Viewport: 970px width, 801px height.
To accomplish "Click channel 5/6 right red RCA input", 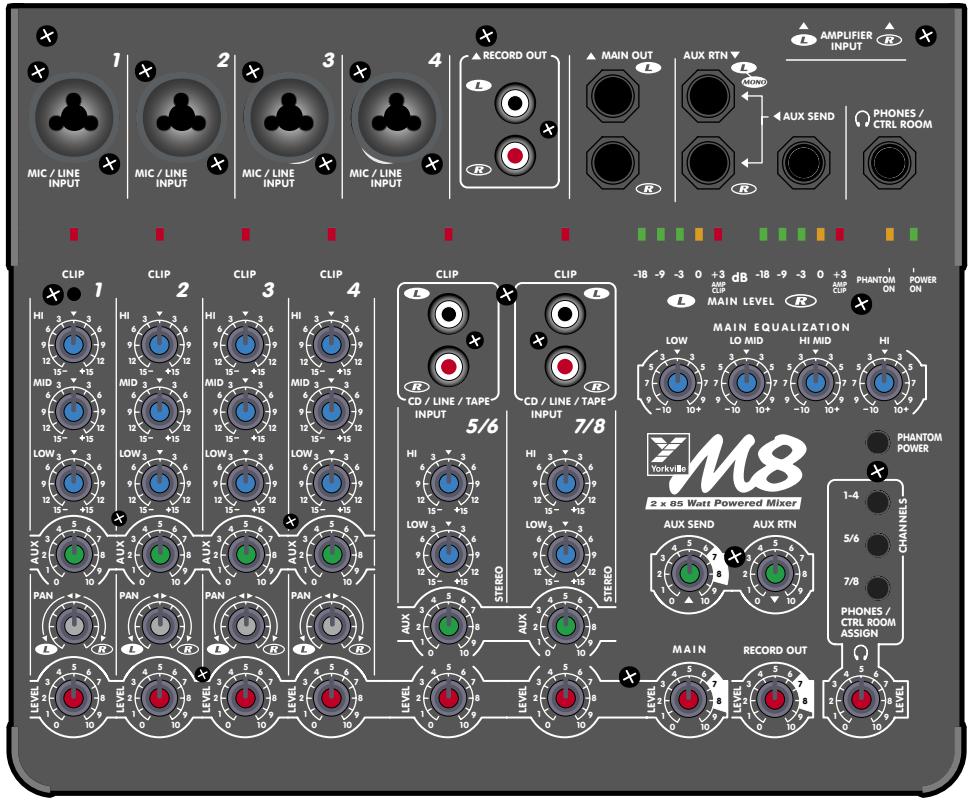I will (x=449, y=366).
